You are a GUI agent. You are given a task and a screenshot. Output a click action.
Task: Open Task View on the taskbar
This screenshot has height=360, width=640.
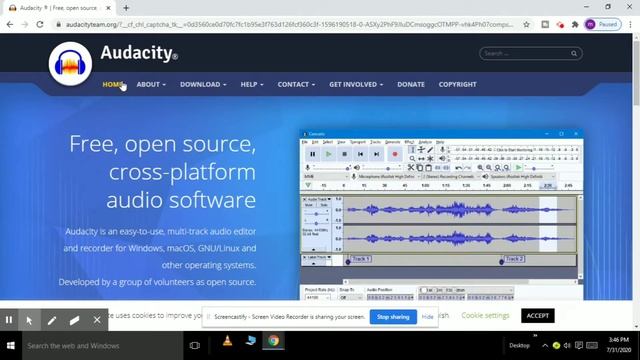tap(195, 346)
